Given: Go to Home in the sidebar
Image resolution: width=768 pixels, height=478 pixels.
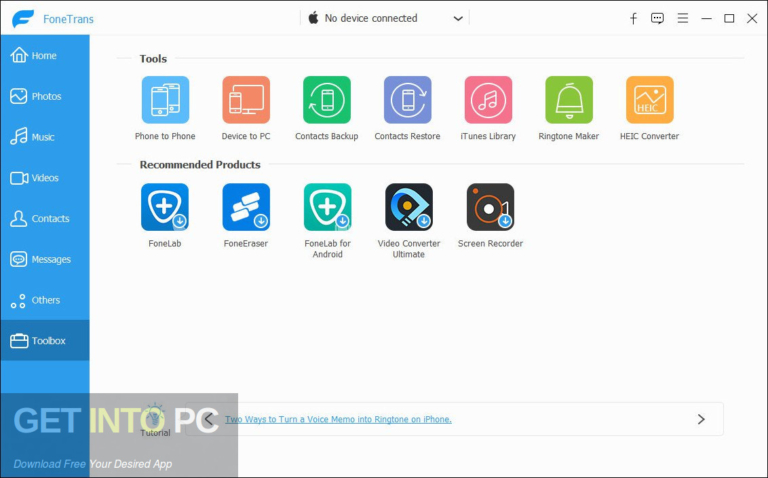Looking at the screenshot, I should click(x=45, y=55).
